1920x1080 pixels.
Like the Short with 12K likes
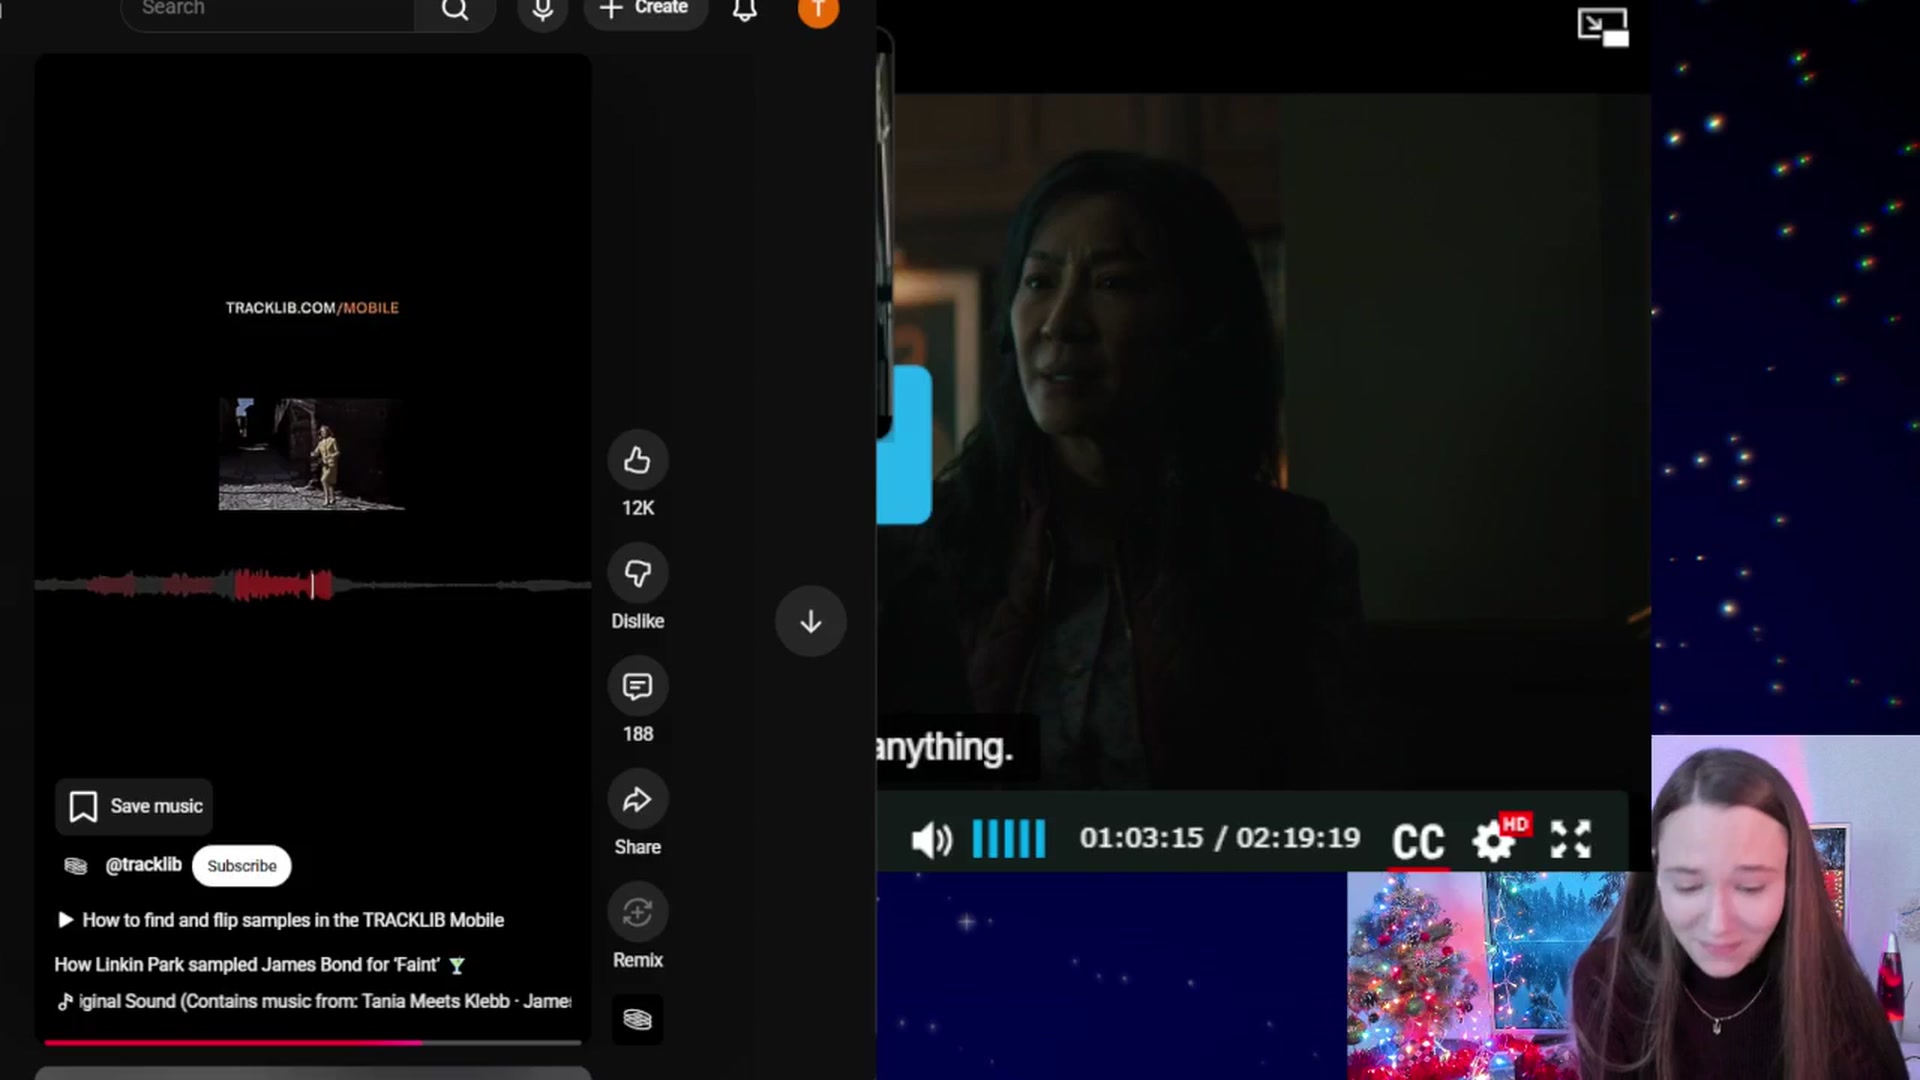638,461
